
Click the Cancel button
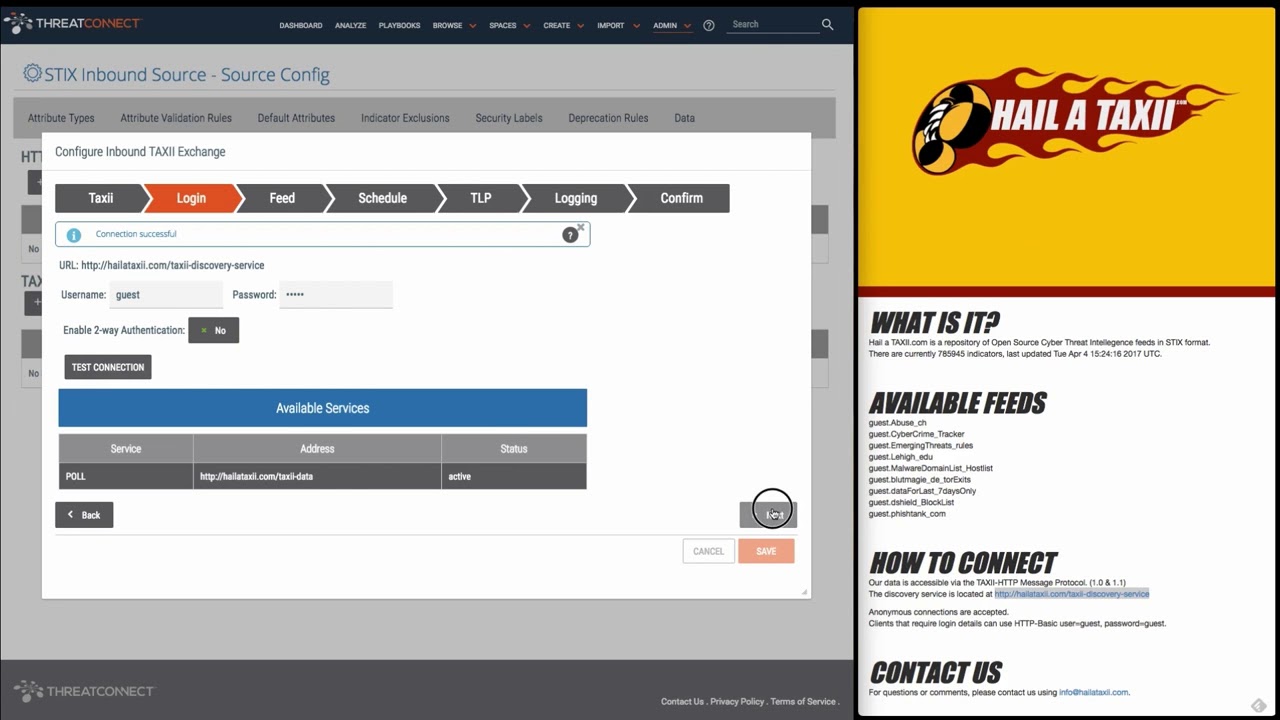[x=708, y=551]
